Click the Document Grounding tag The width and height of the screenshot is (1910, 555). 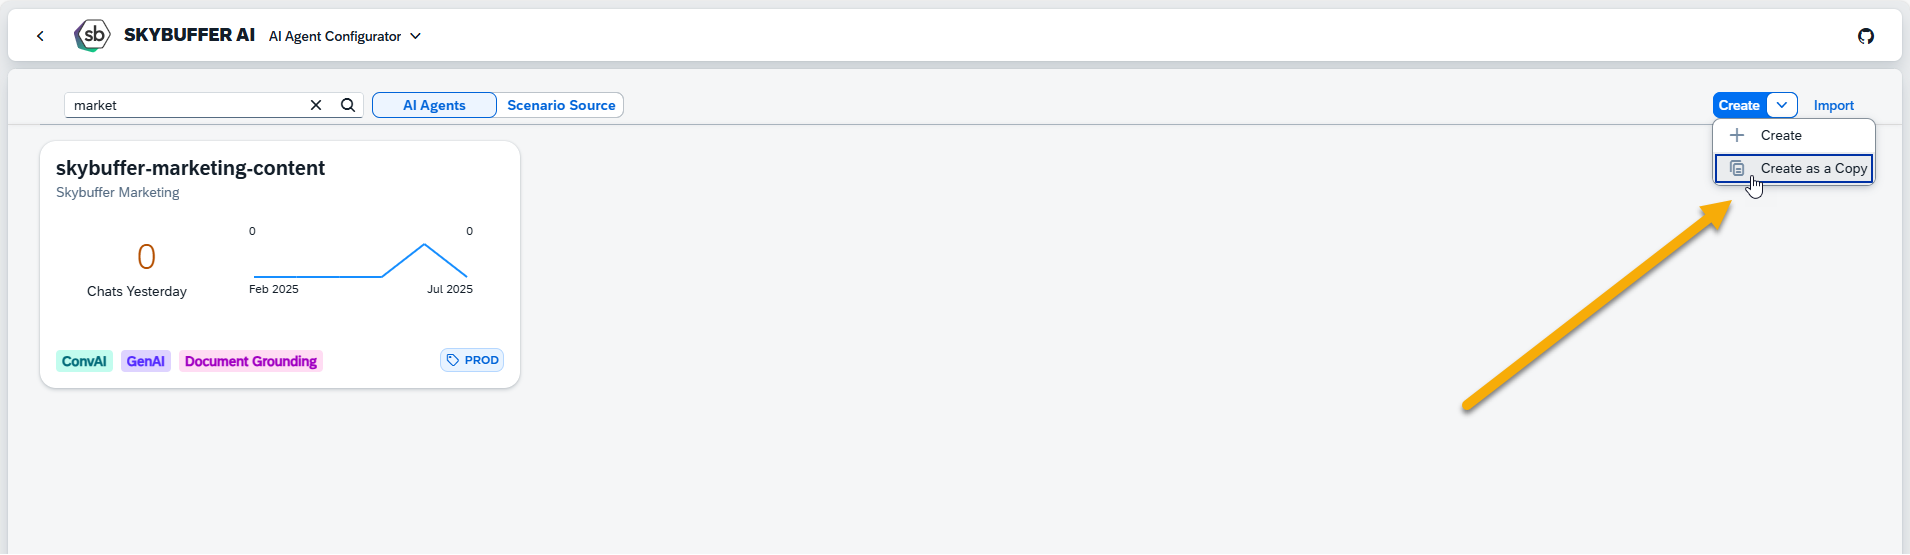click(x=251, y=361)
